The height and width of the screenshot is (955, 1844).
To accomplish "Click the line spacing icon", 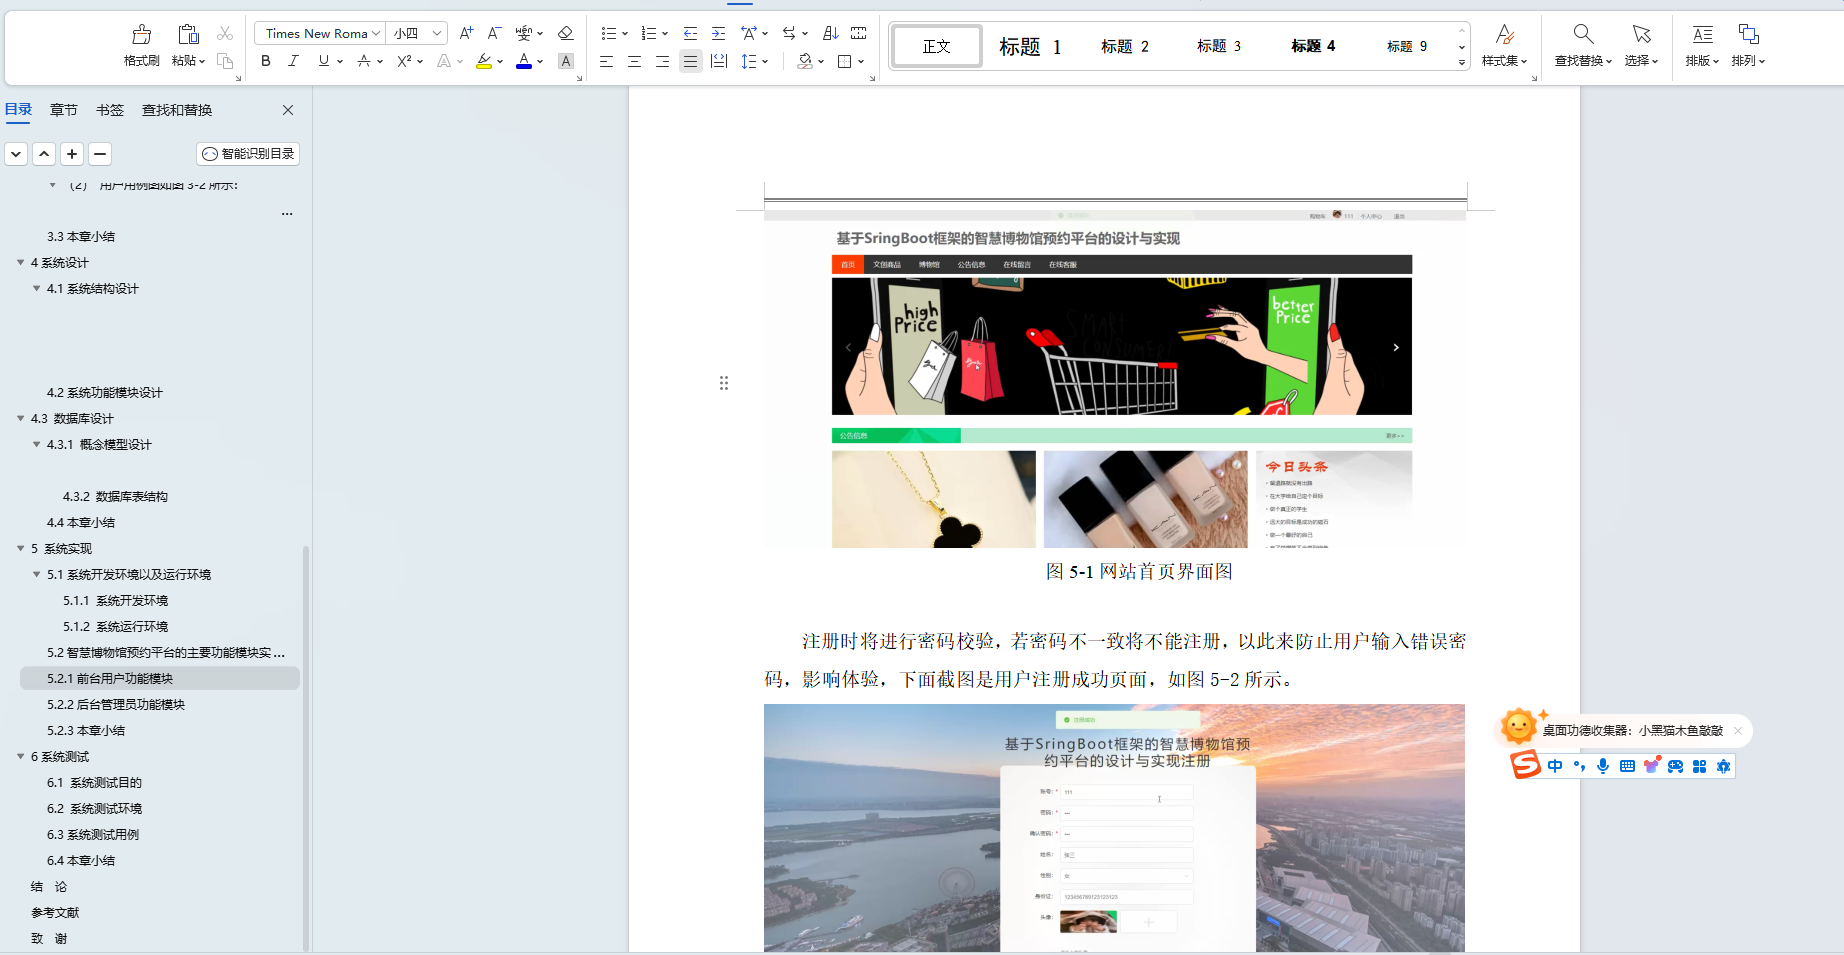I will point(749,61).
